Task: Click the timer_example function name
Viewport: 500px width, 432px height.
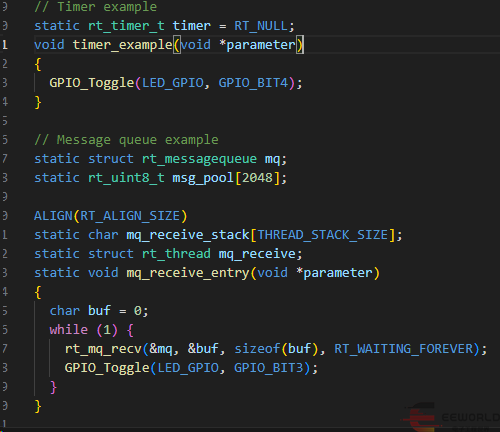Action: pos(123,45)
